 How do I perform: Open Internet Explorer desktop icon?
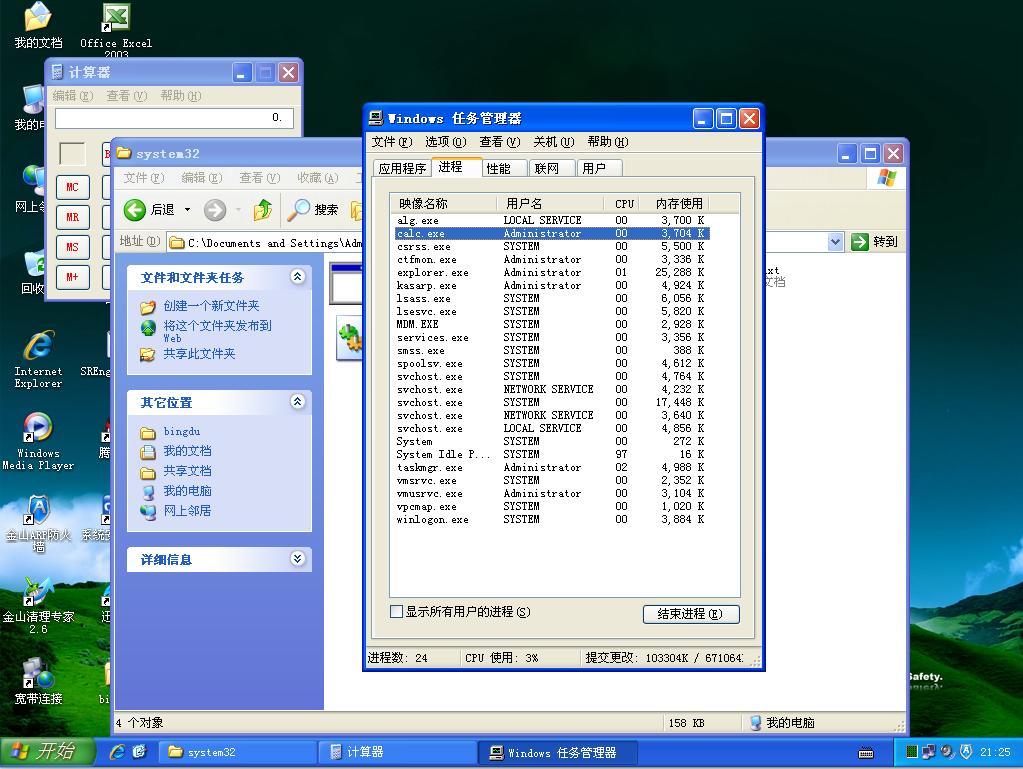point(38,347)
